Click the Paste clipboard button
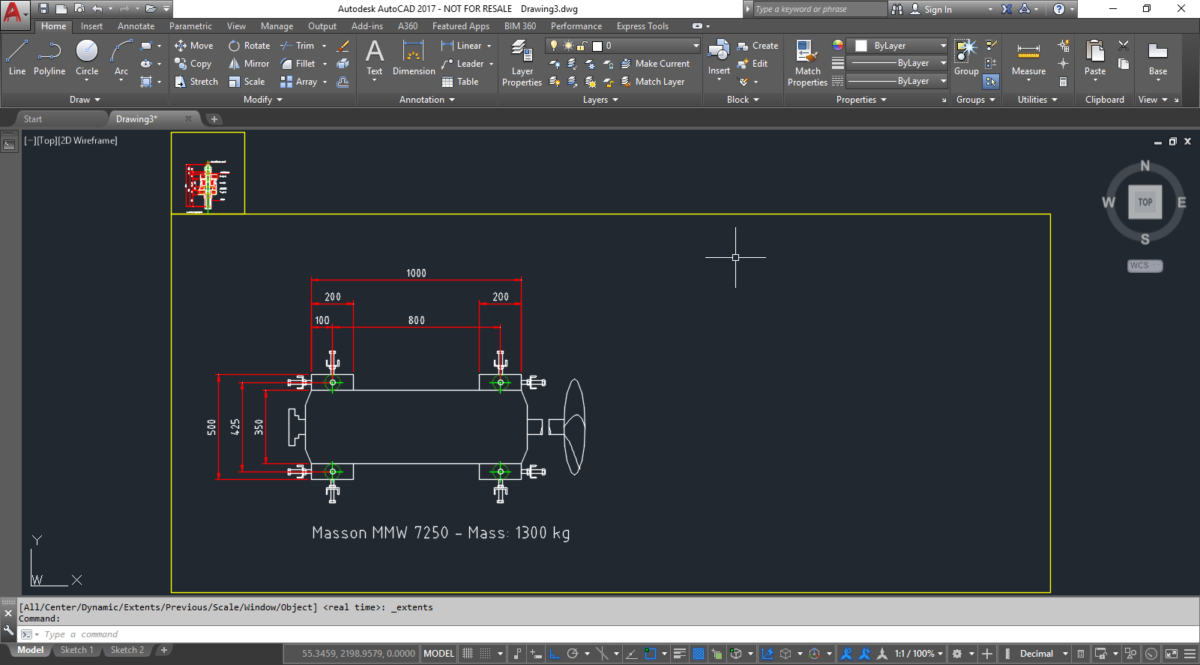The image size is (1200, 665). click(x=1095, y=58)
